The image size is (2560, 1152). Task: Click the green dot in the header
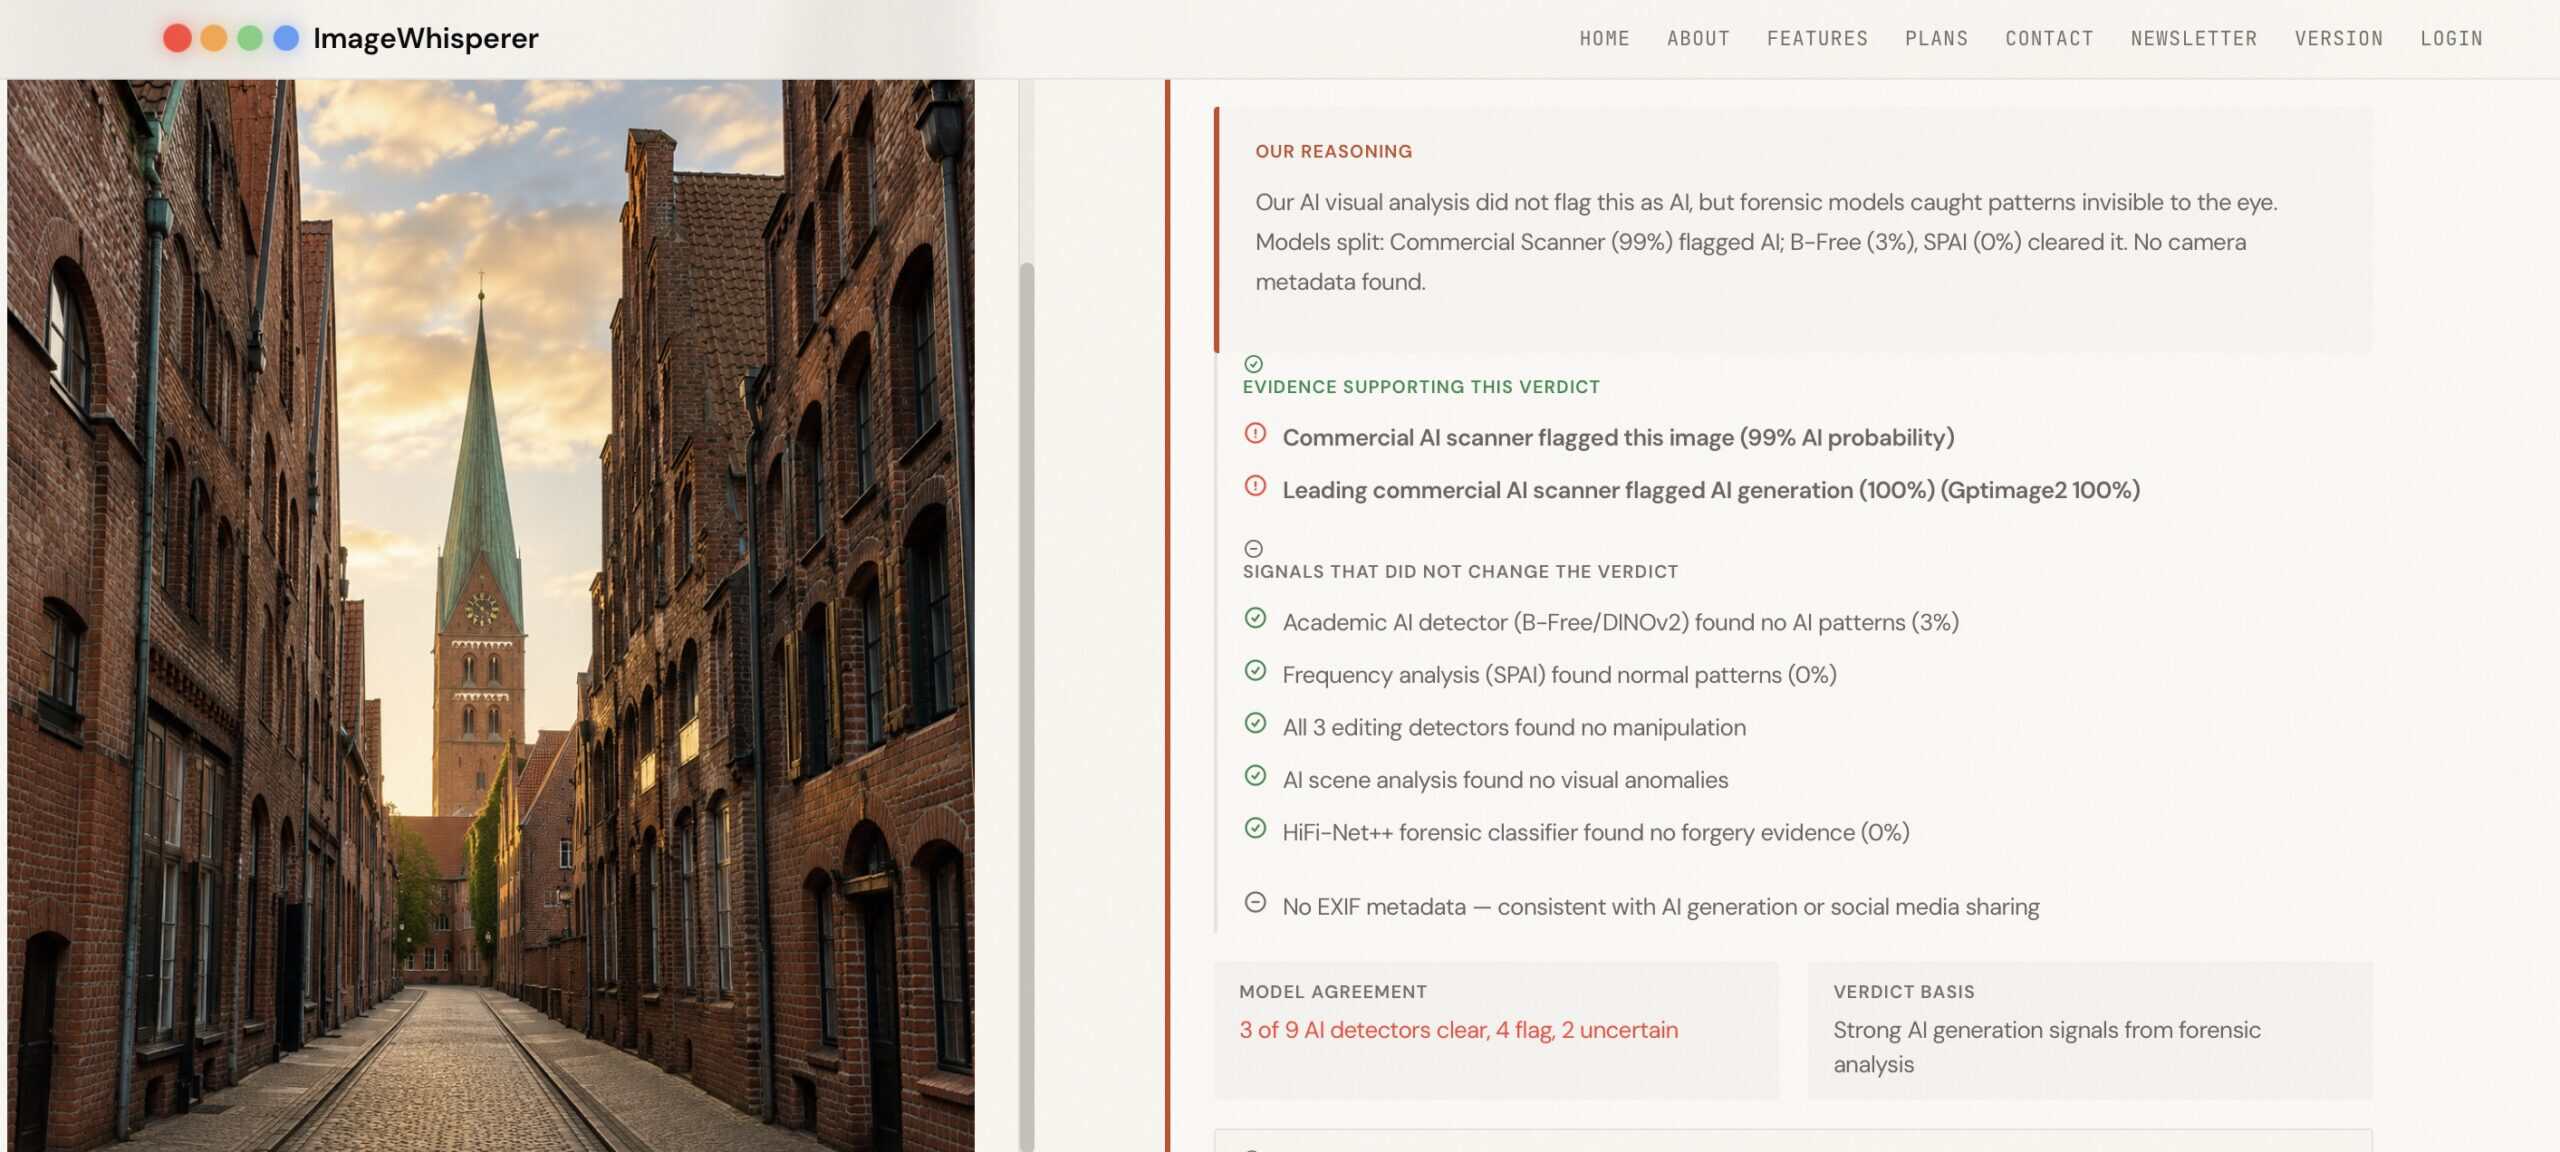point(250,38)
